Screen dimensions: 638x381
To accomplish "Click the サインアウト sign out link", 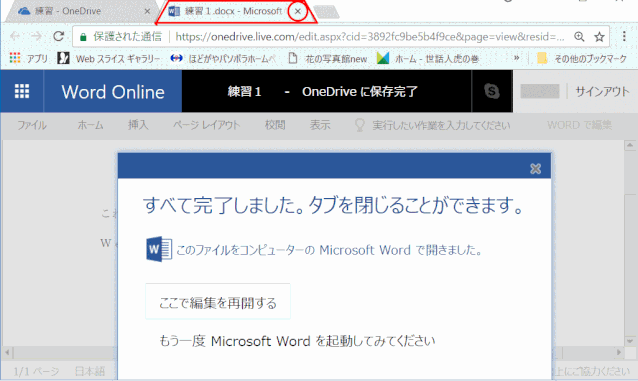I will coord(602,92).
